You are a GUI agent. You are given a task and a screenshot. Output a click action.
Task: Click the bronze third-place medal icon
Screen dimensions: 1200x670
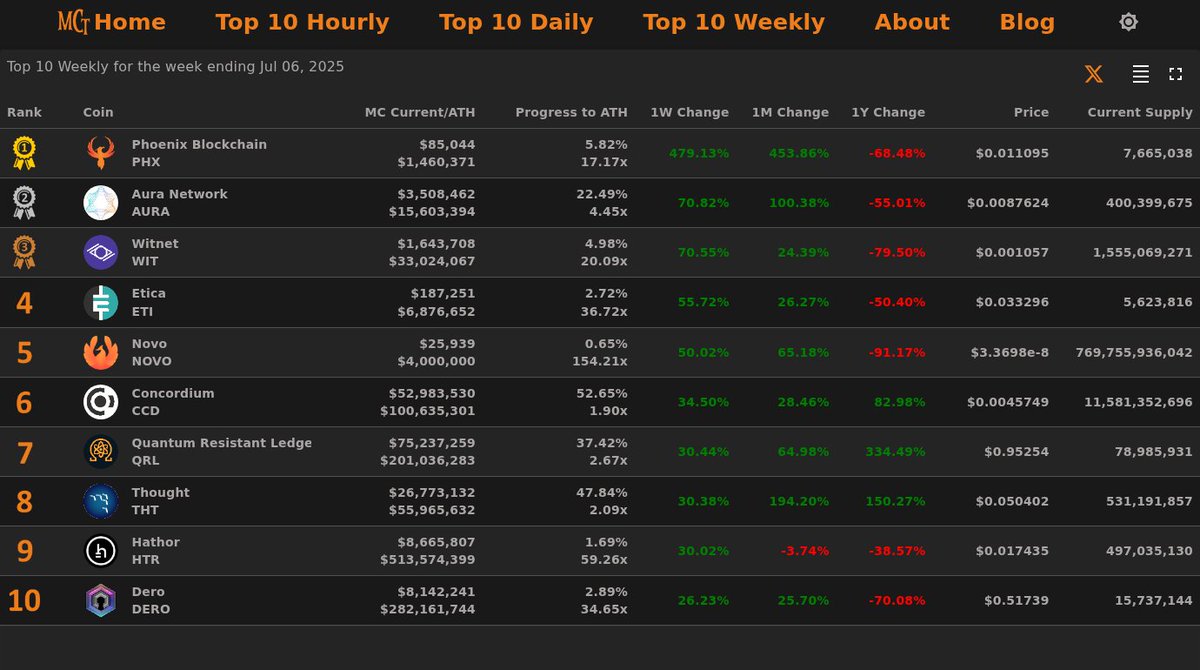click(24, 252)
